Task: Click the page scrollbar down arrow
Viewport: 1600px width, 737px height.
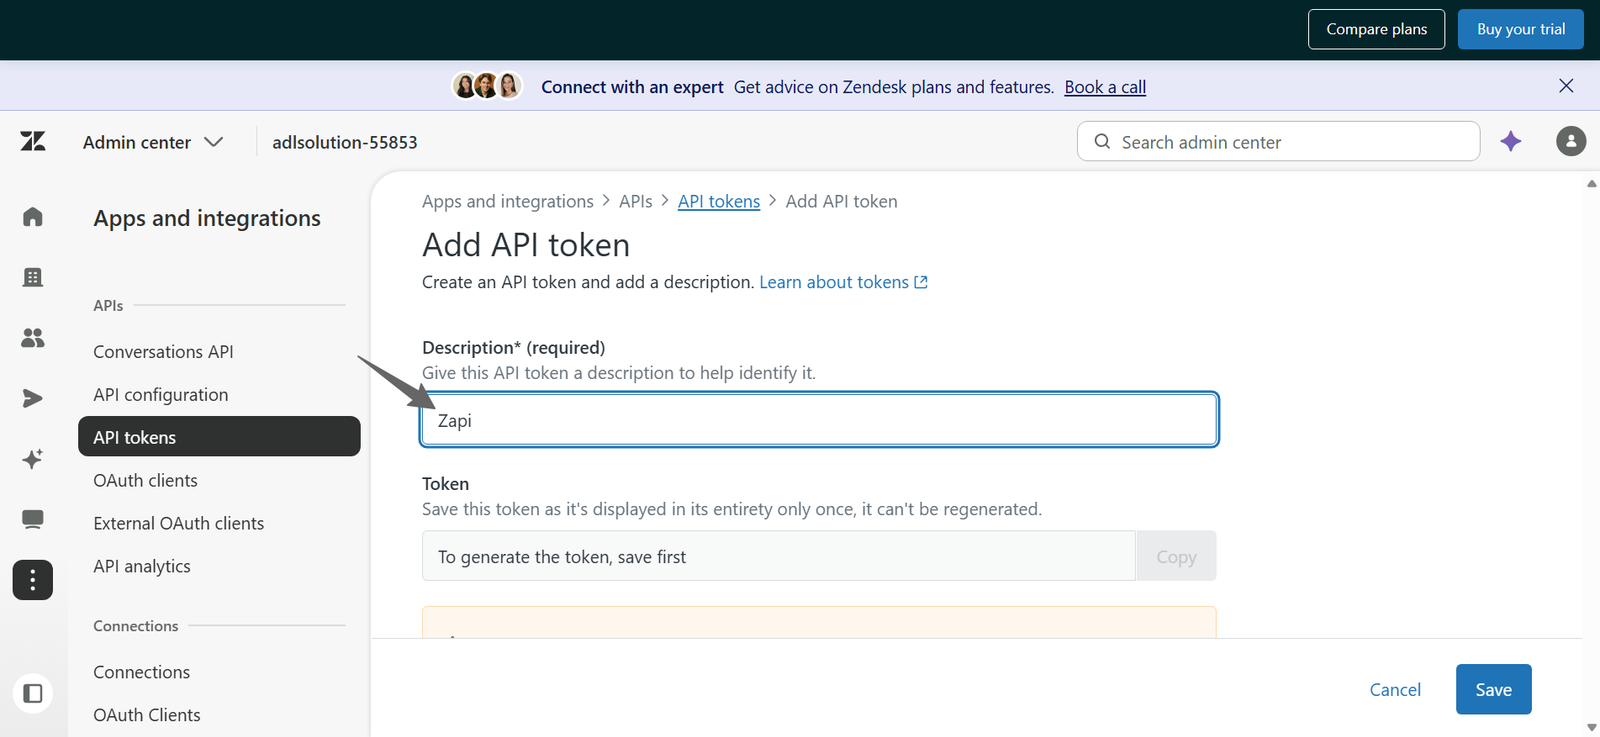Action: click(1591, 727)
